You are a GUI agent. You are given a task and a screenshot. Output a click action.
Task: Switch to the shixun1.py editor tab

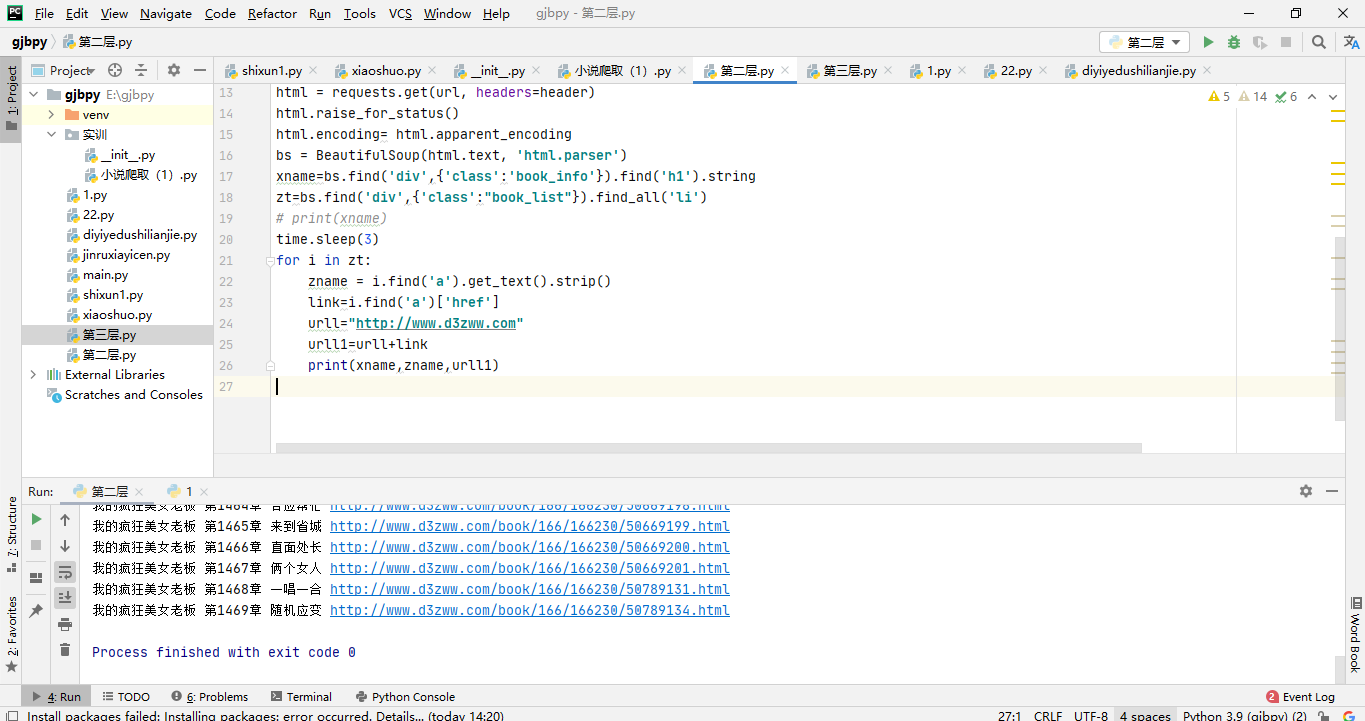tap(271, 71)
